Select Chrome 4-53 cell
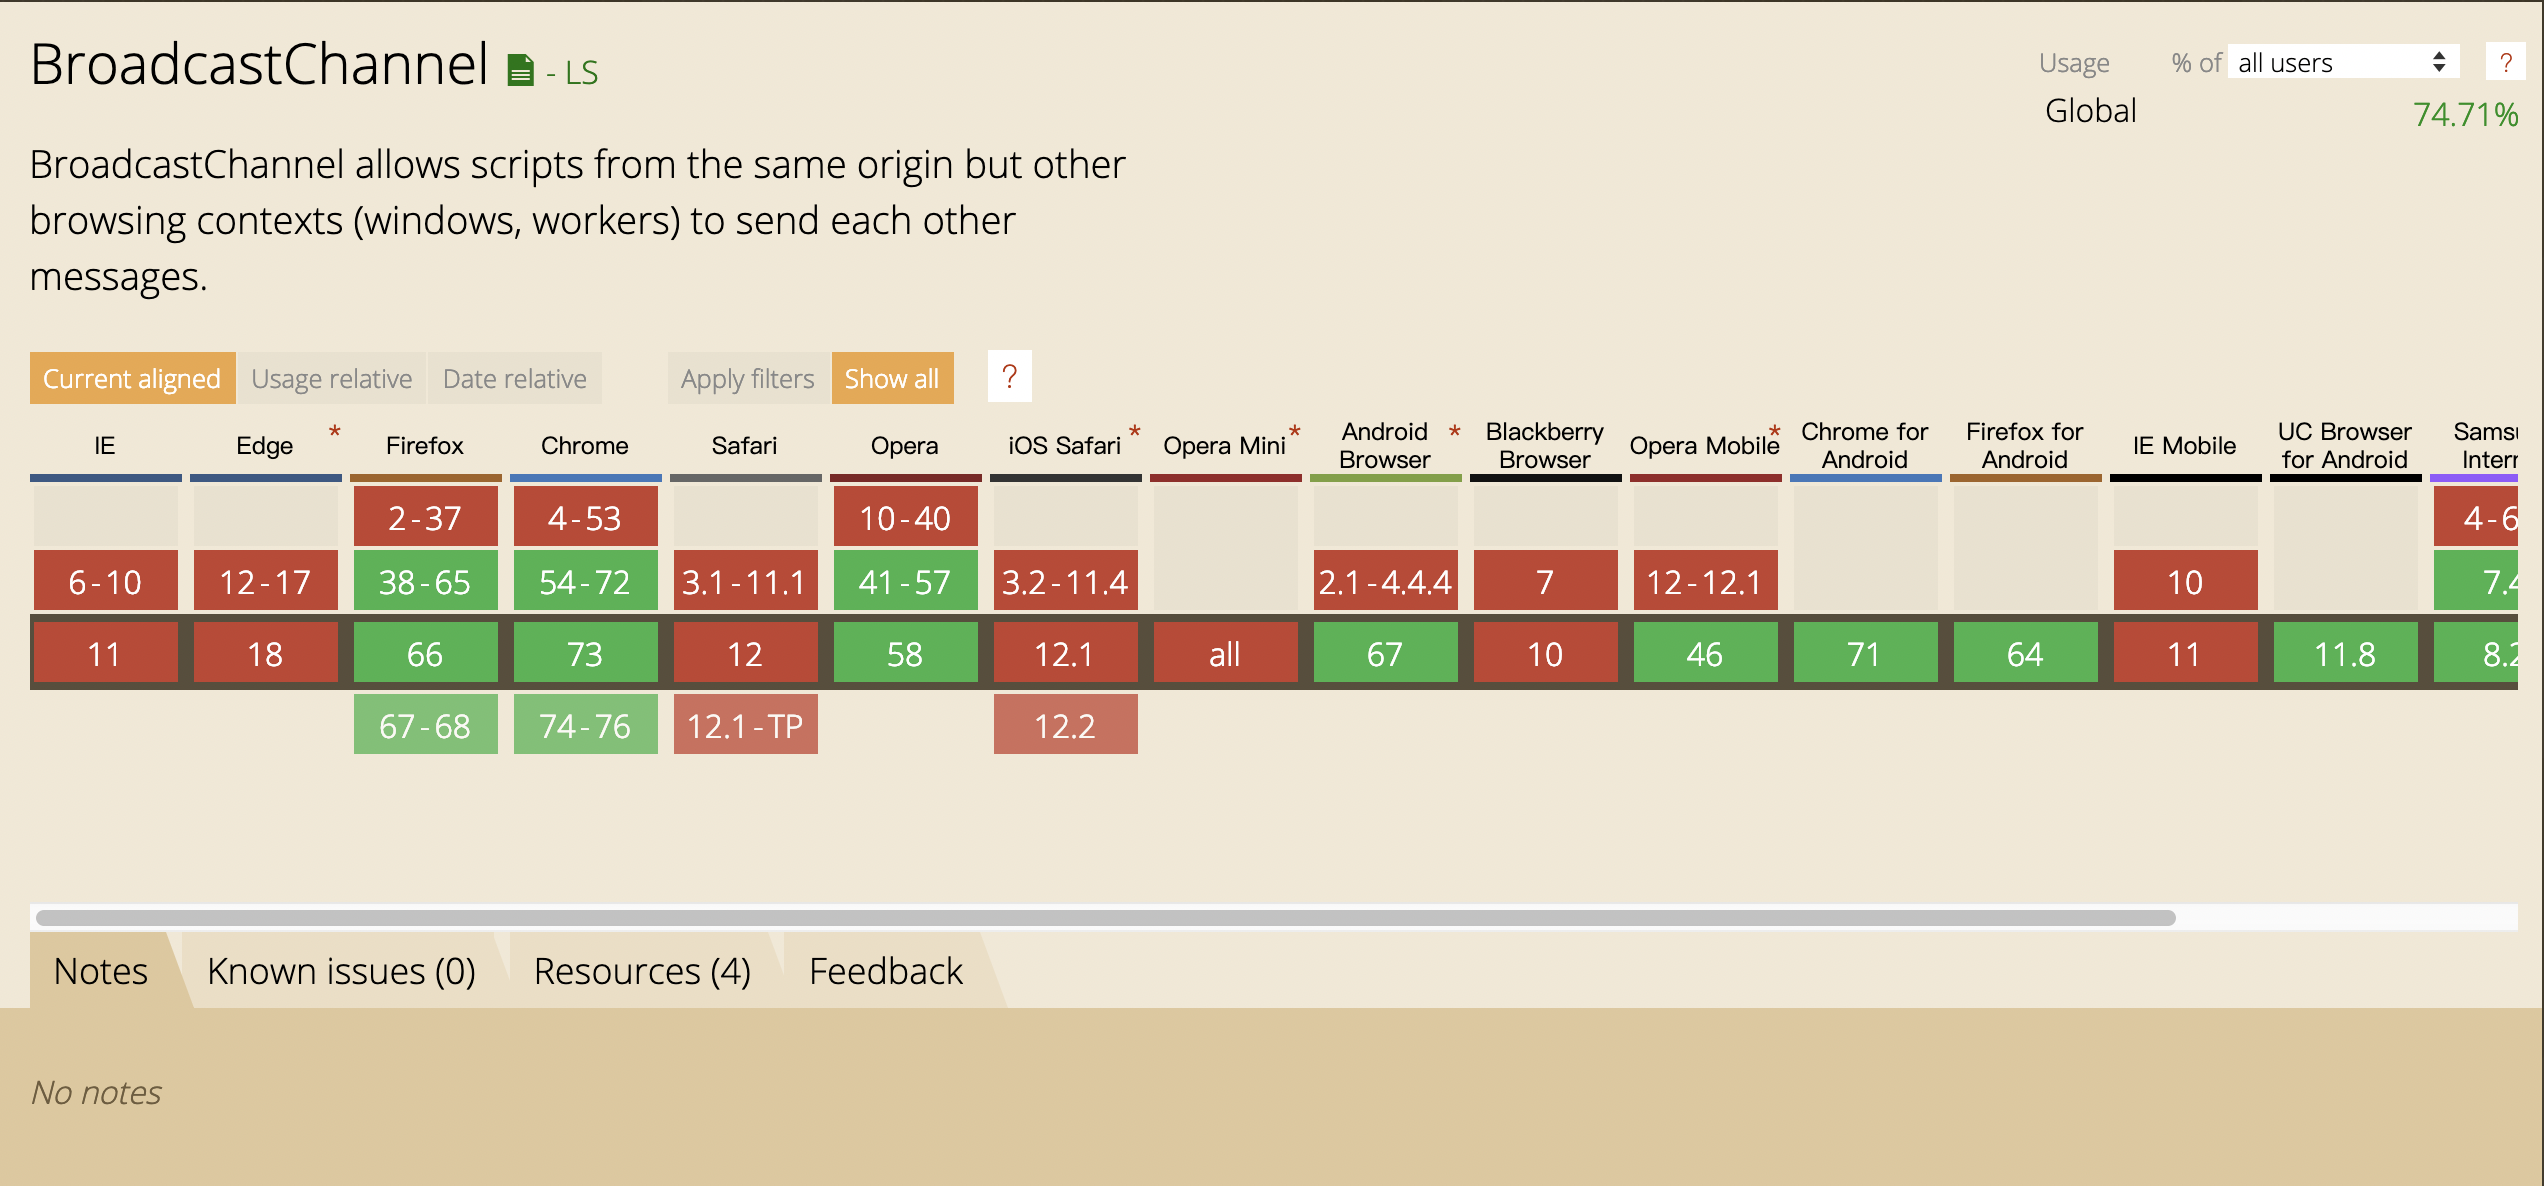This screenshot has height=1186, width=2544. click(x=586, y=516)
